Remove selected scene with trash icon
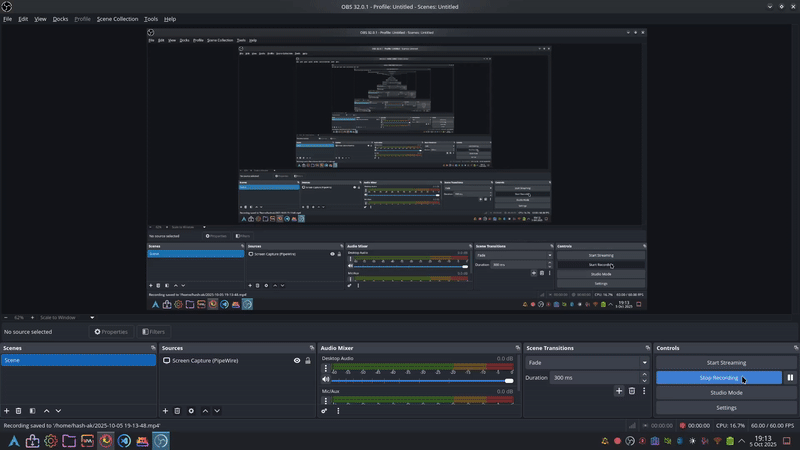 coord(18,411)
